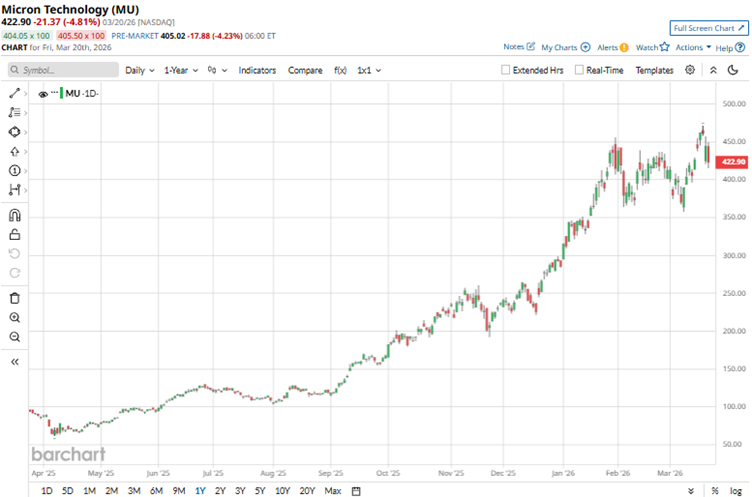This screenshot has height=497, width=752.
Task: Select the arrow marker tool
Action: click(14, 152)
